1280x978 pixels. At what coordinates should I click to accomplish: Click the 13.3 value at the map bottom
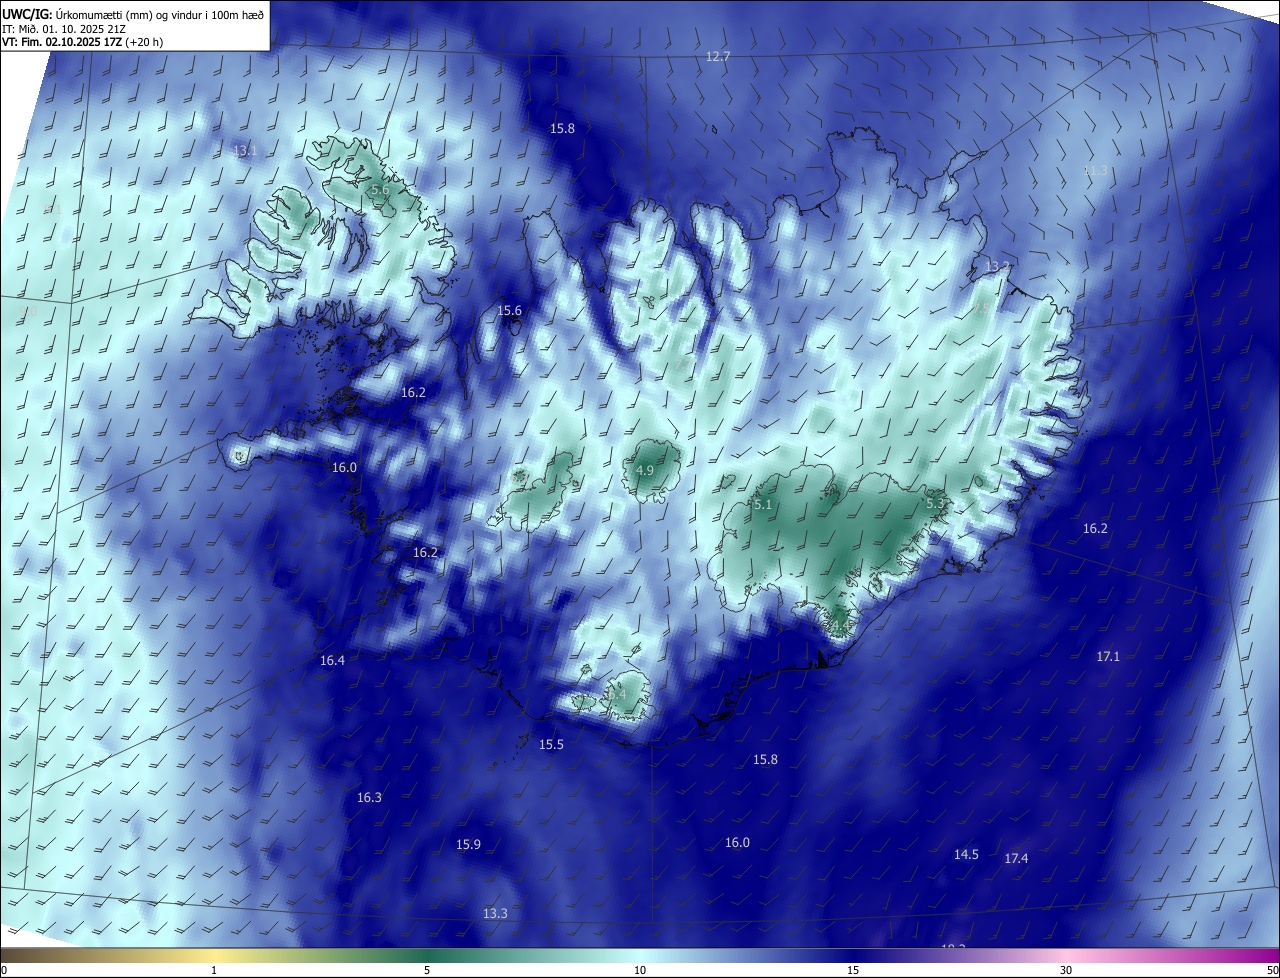click(495, 914)
